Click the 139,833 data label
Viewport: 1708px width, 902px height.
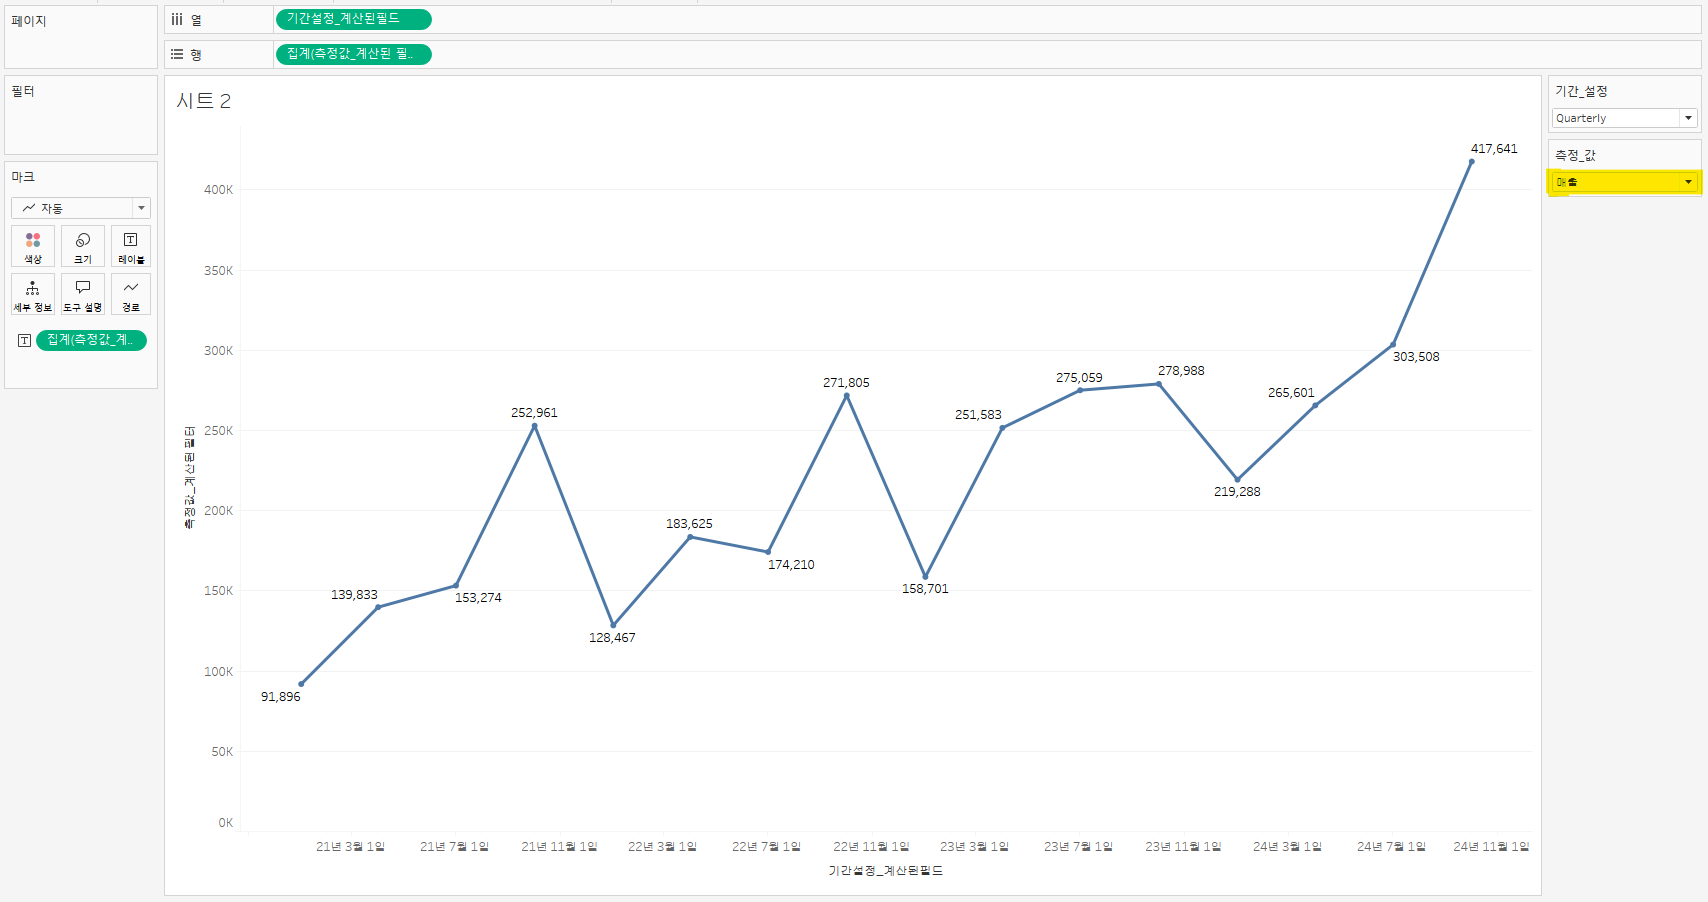coord(354,595)
